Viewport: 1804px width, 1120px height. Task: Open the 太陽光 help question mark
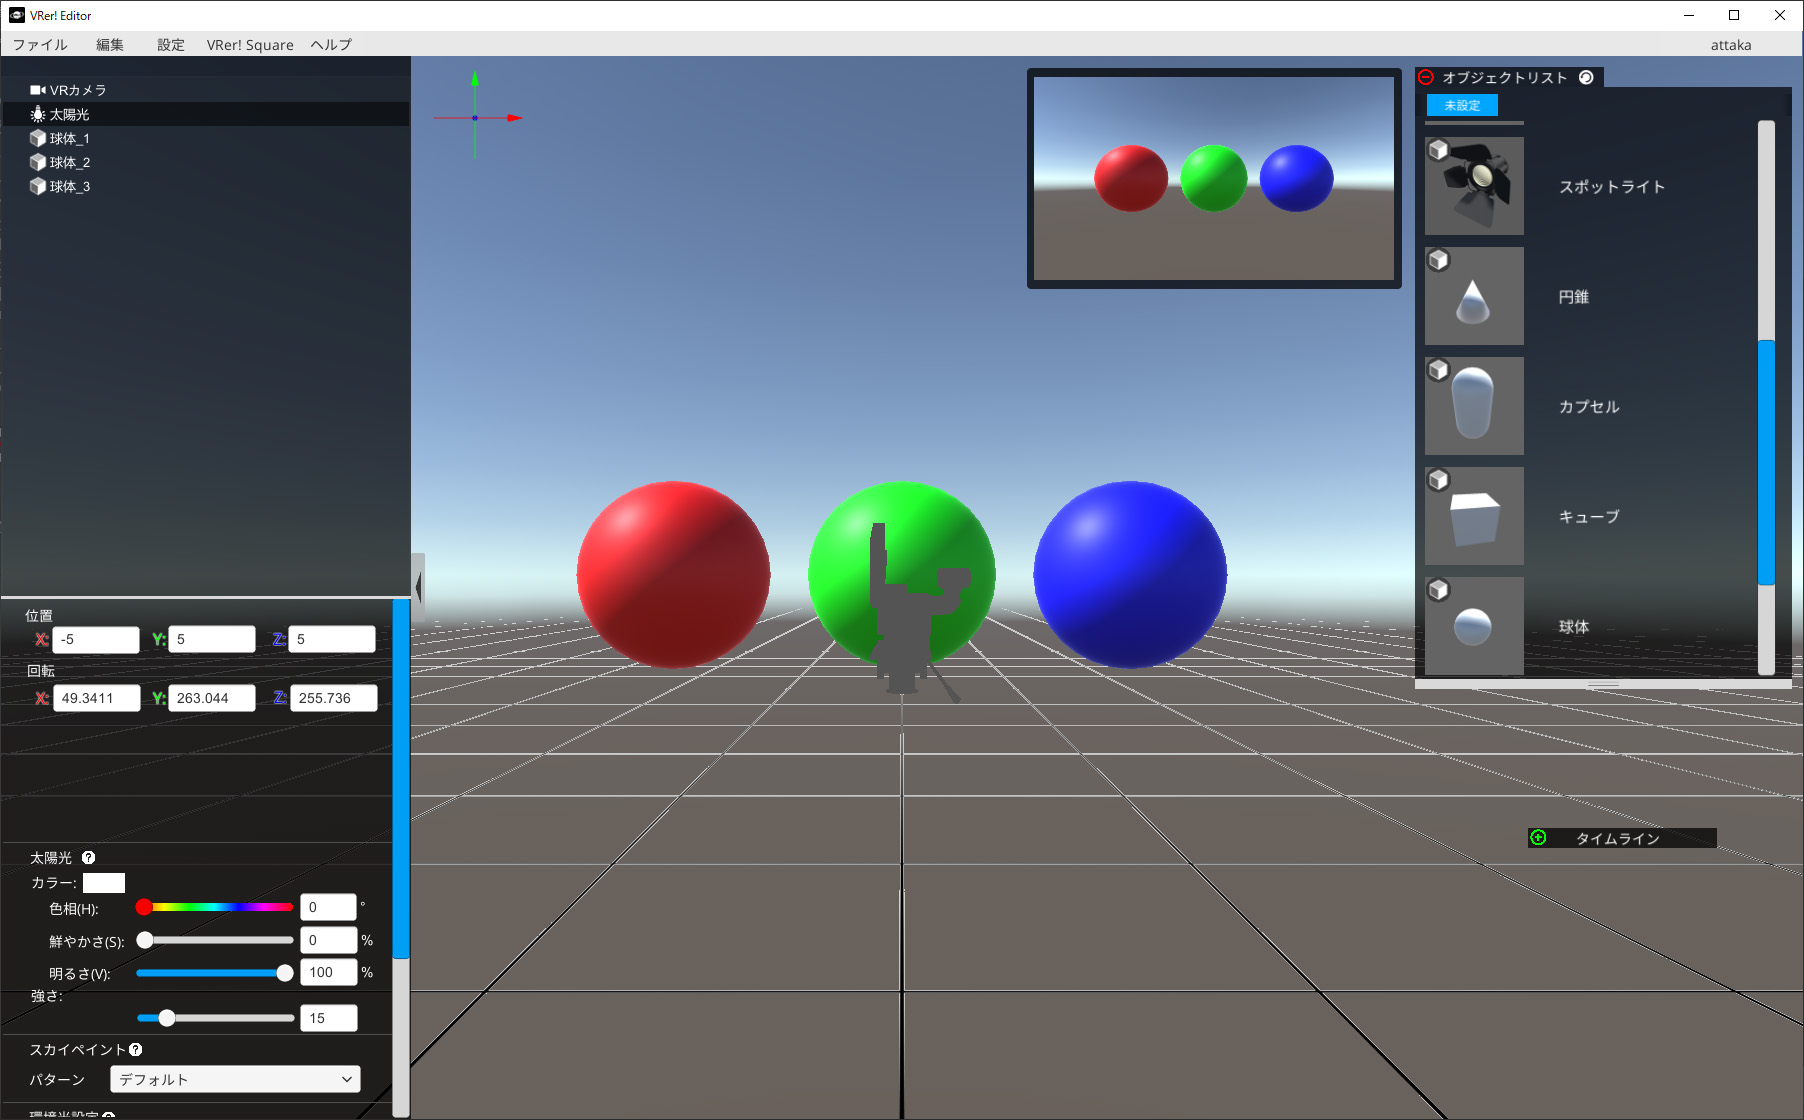(88, 857)
